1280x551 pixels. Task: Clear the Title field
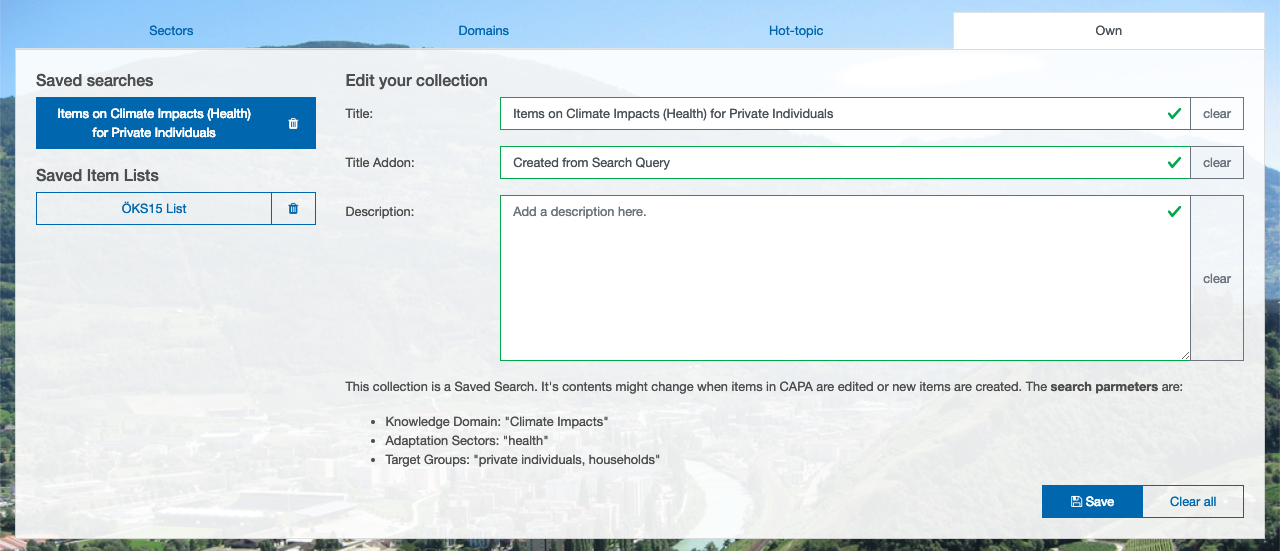pos(1216,114)
